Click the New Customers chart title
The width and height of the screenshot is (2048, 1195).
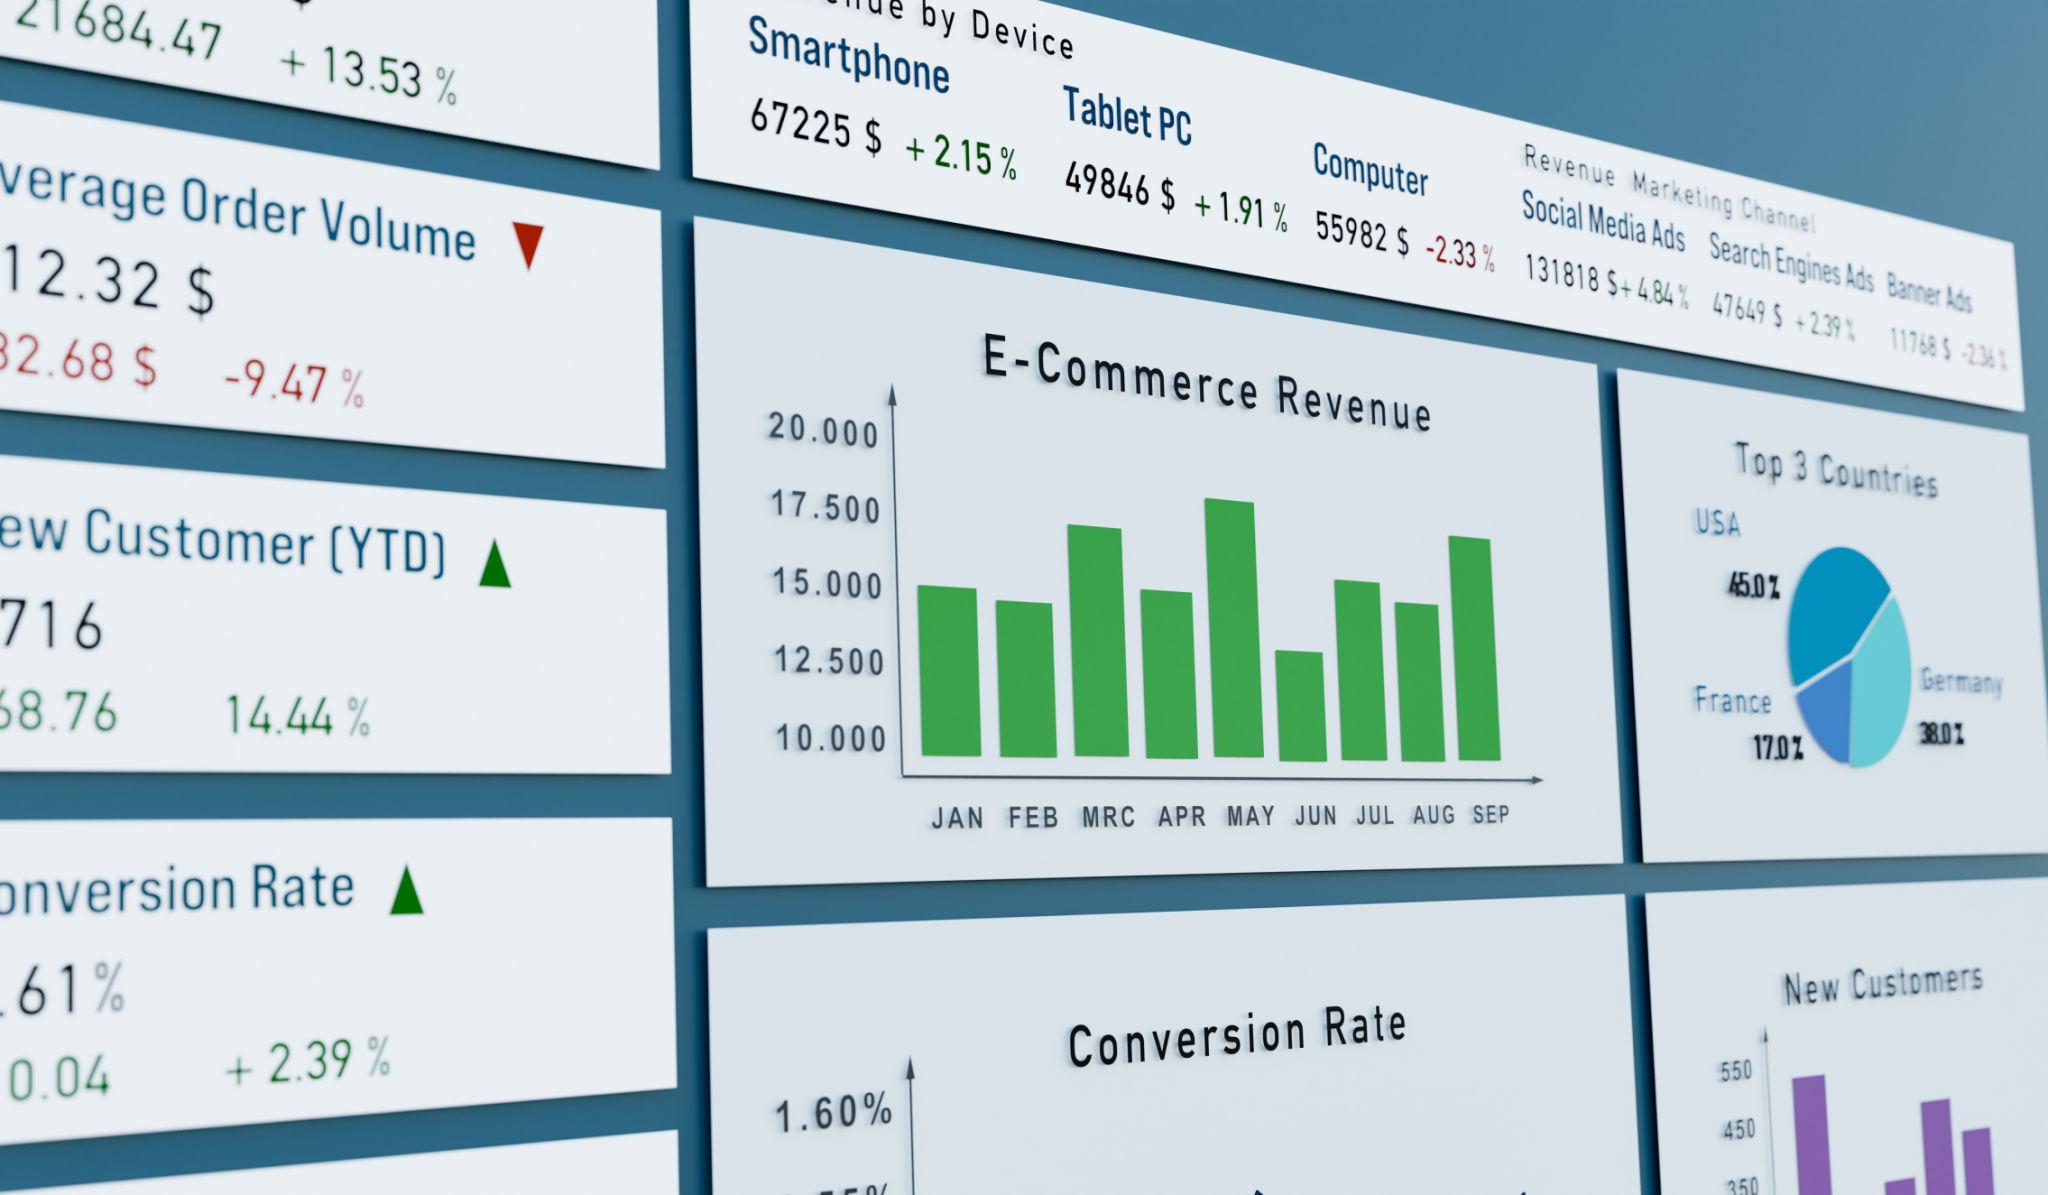click(1882, 983)
